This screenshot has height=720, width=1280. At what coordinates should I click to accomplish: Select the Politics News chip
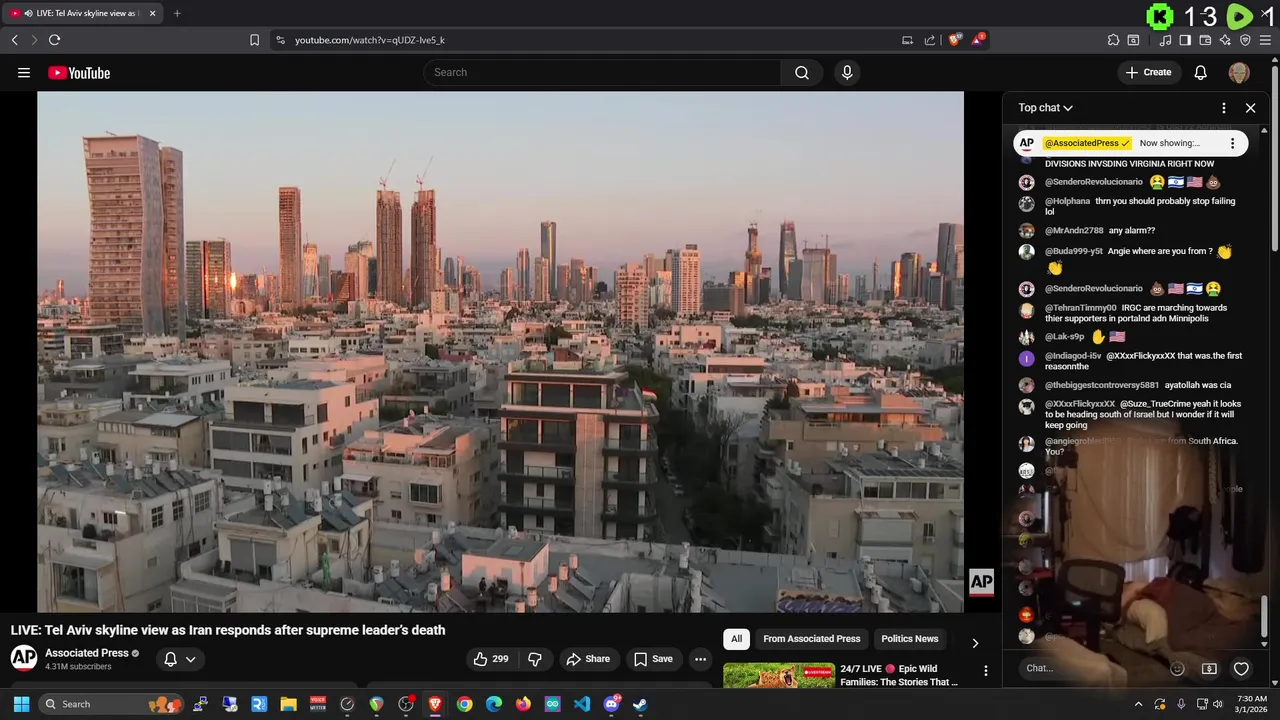(909, 639)
